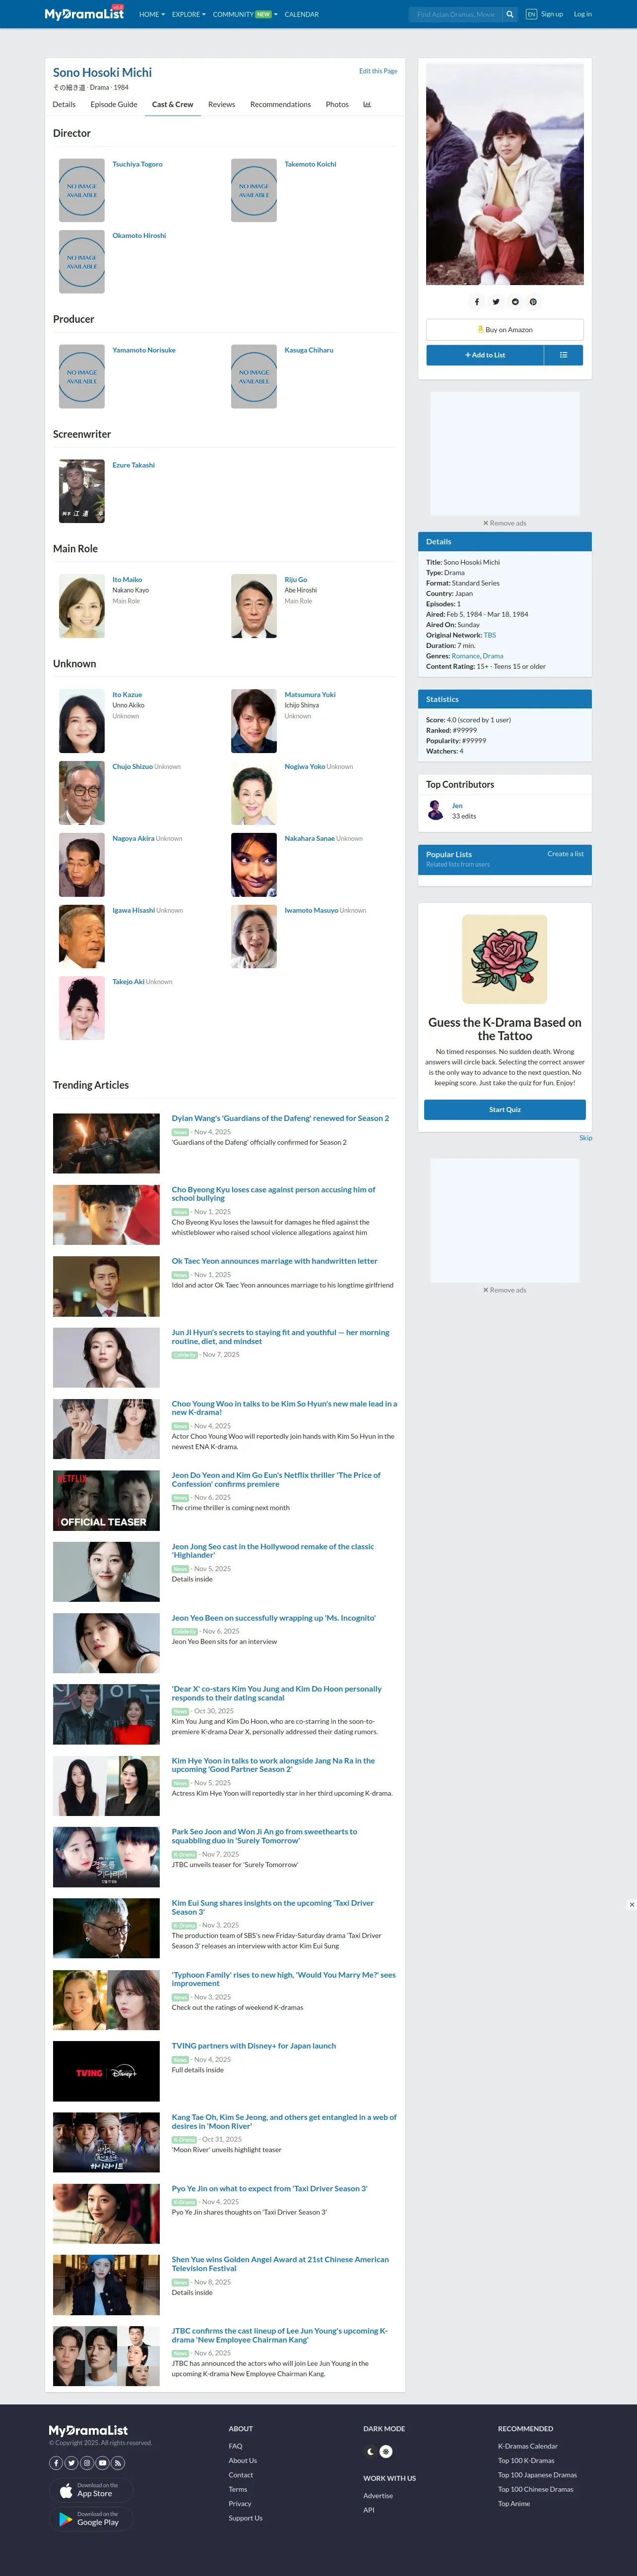Image resolution: width=637 pixels, height=2576 pixels.
Task: Open footer Support Us link
Action: [245, 2518]
